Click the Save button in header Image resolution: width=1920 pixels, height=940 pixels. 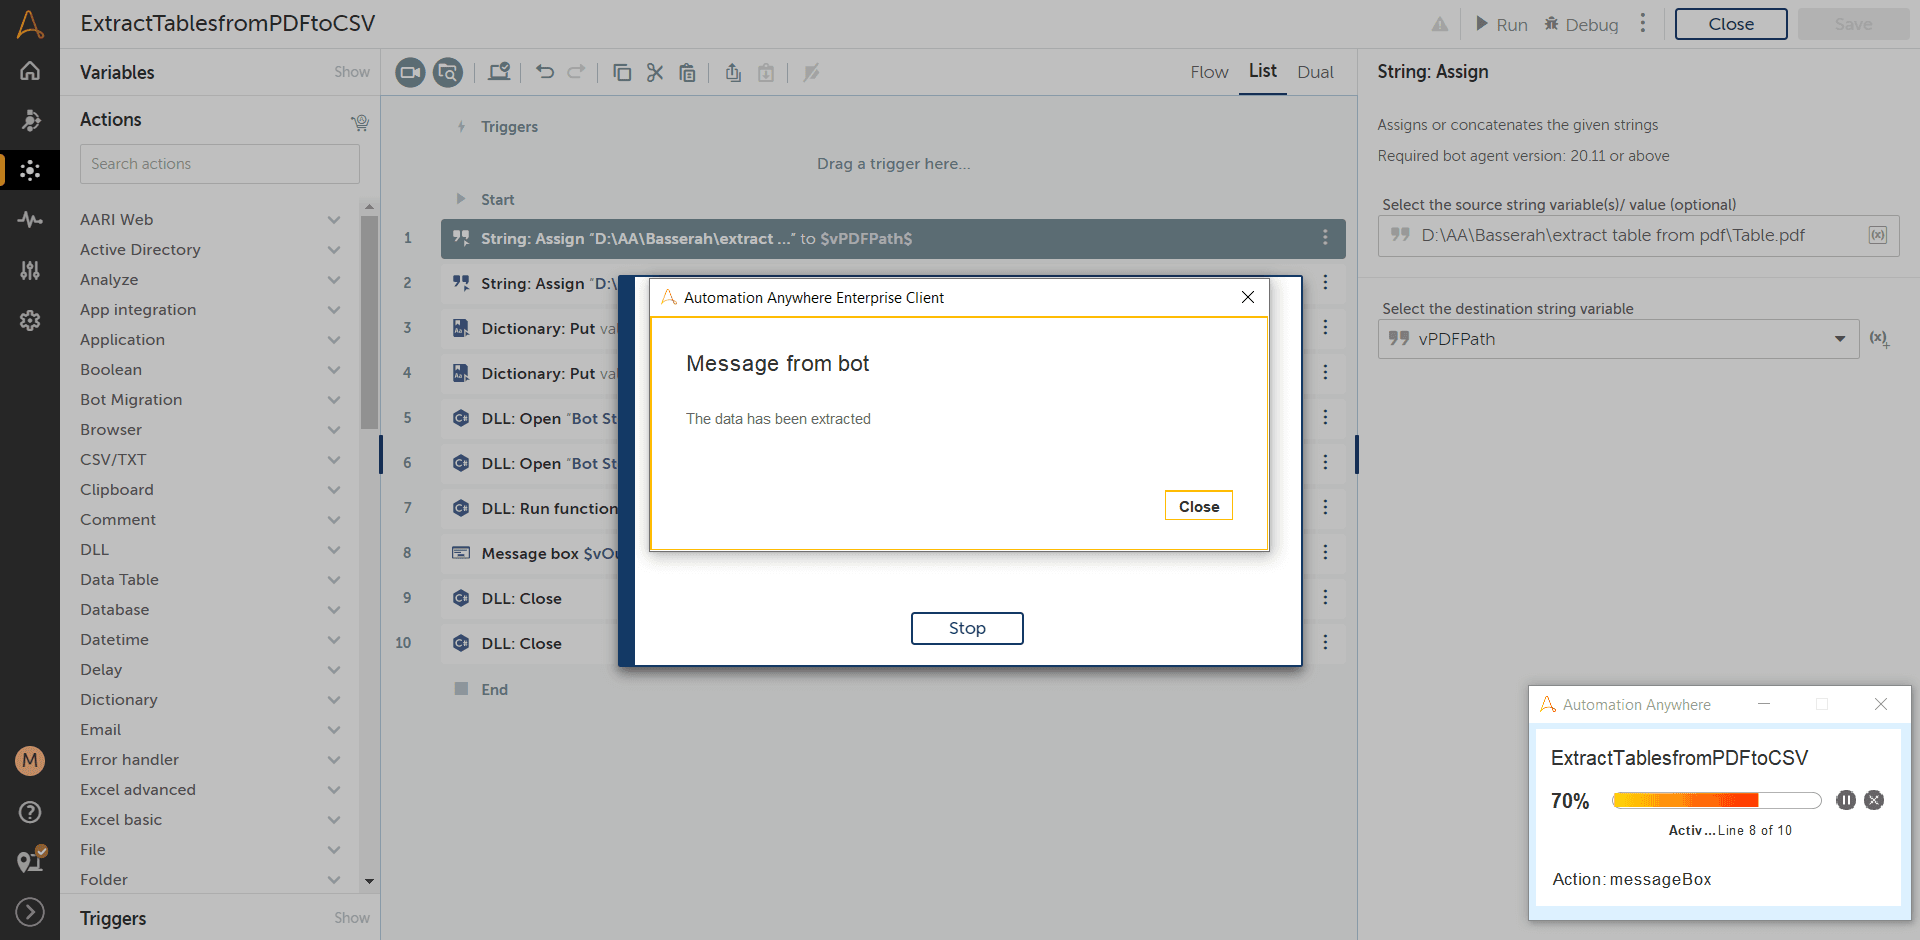[x=1853, y=24]
